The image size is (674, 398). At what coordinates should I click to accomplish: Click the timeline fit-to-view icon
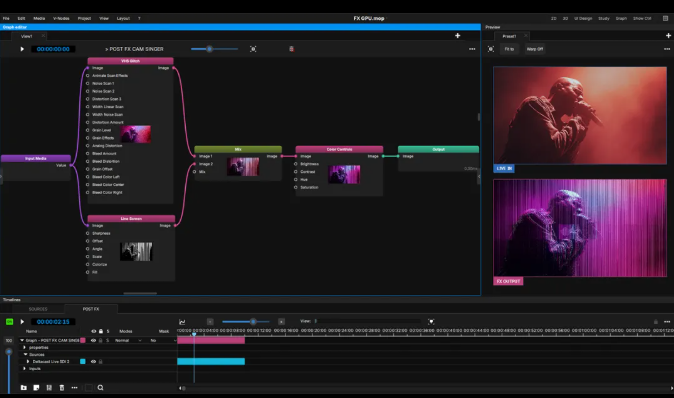pos(431,321)
